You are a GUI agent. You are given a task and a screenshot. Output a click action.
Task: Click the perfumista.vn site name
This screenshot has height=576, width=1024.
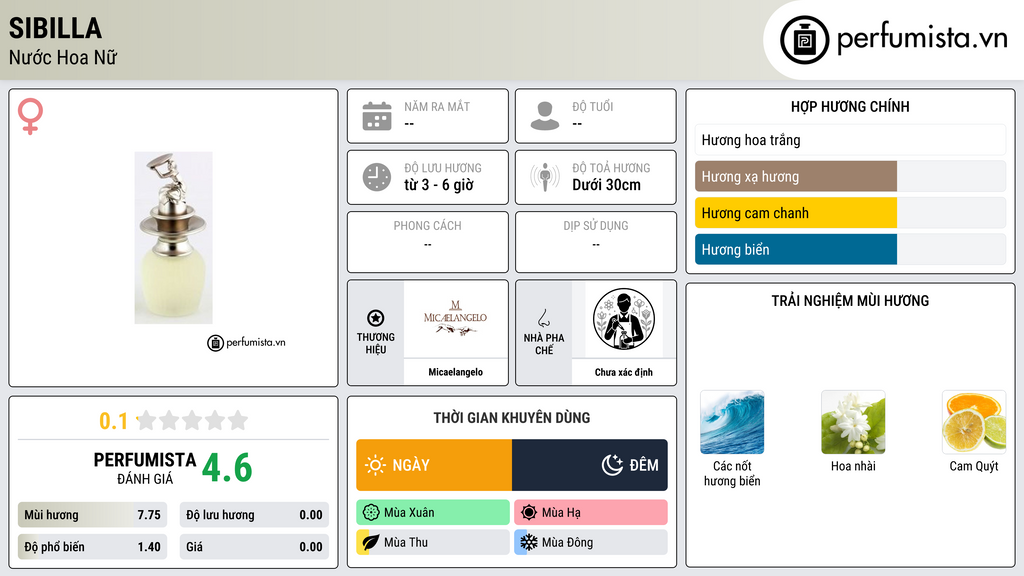pos(922,39)
